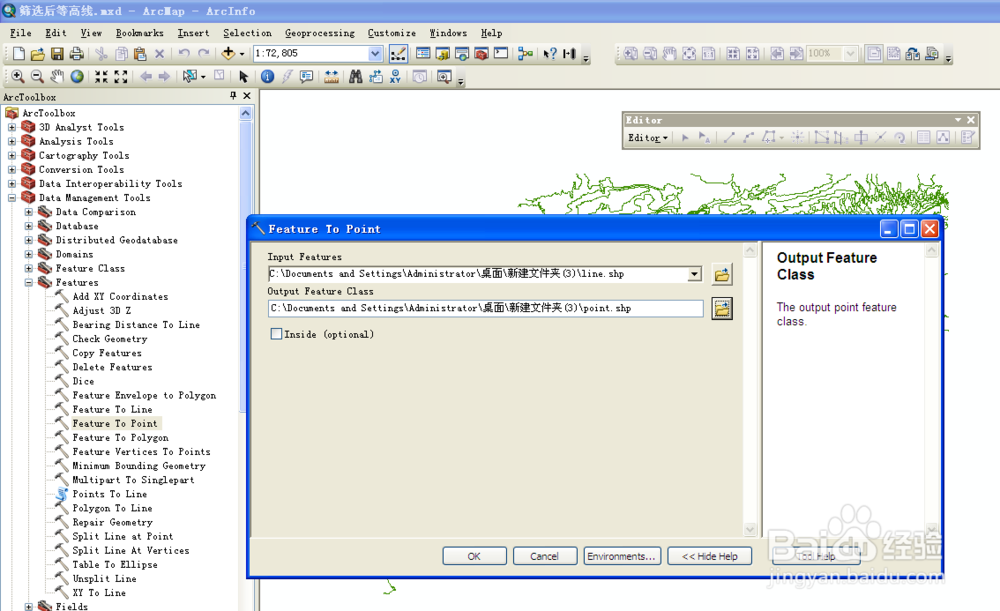Click the Add Data icon
The image size is (1000, 611).
pyautogui.click(x=228, y=54)
